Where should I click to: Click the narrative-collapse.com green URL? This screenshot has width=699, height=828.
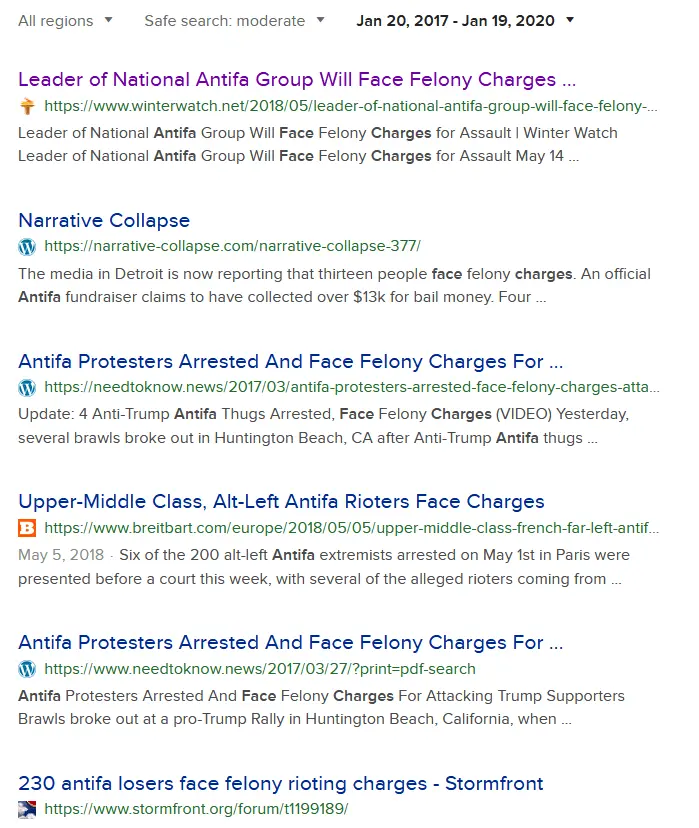pyautogui.click(x=233, y=247)
